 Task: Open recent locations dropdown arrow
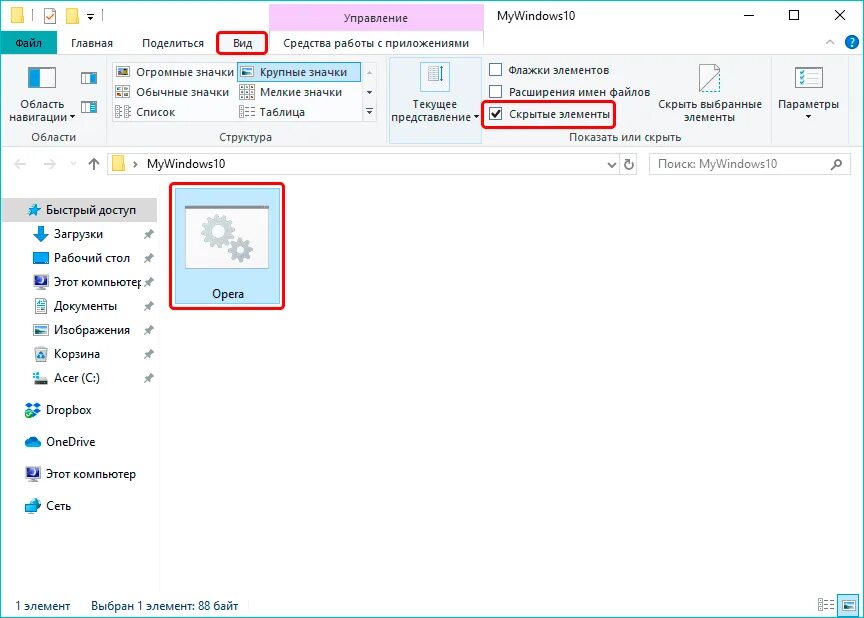point(73,164)
